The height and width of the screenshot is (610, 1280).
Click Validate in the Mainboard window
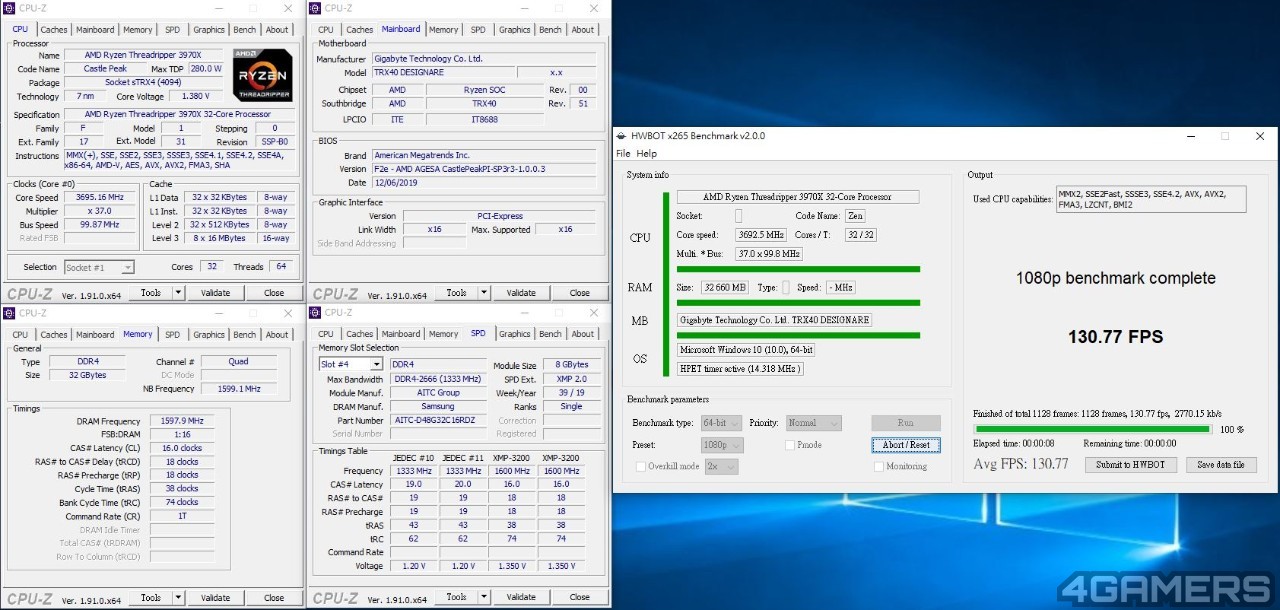[x=521, y=293]
